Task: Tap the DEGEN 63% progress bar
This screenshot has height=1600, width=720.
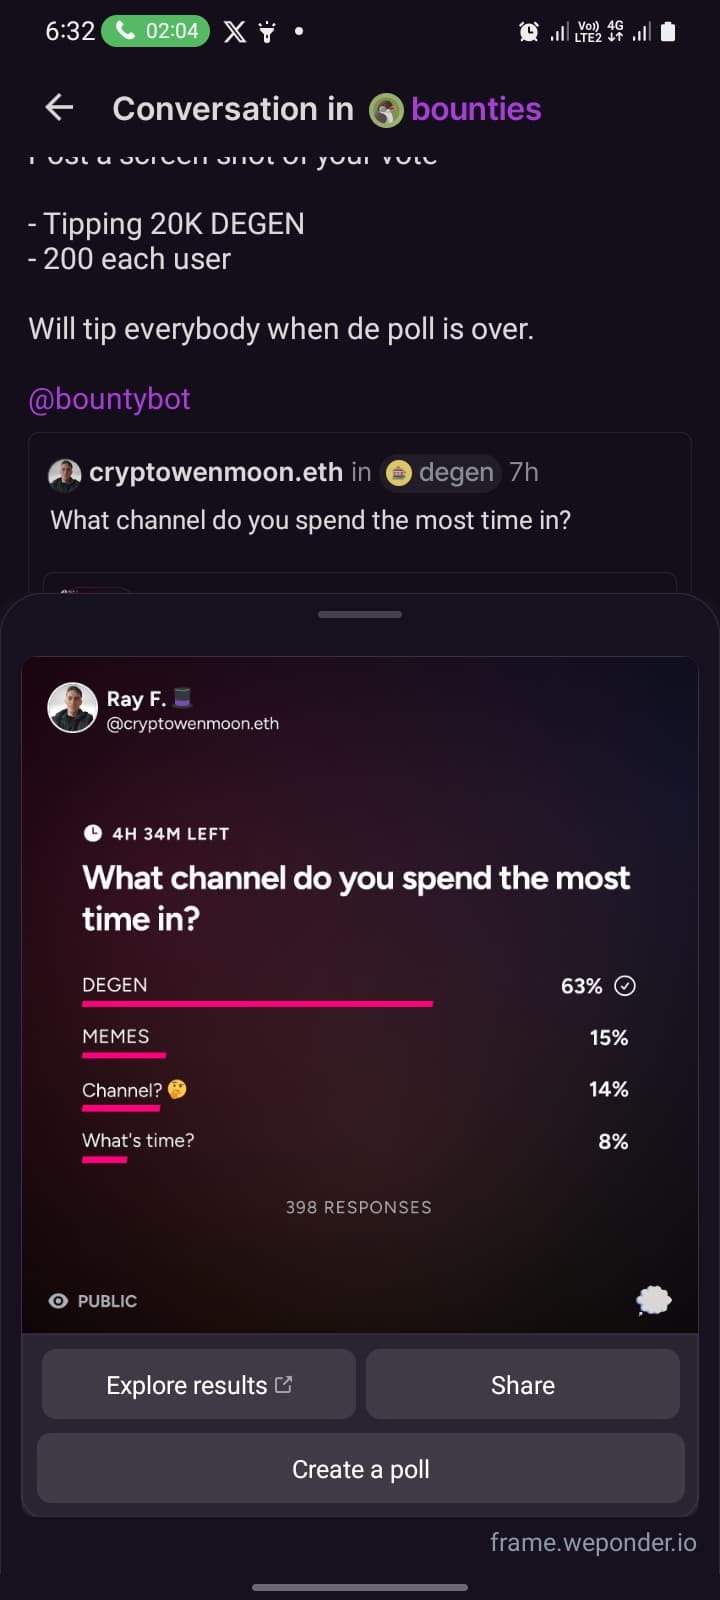Action: click(x=257, y=1003)
